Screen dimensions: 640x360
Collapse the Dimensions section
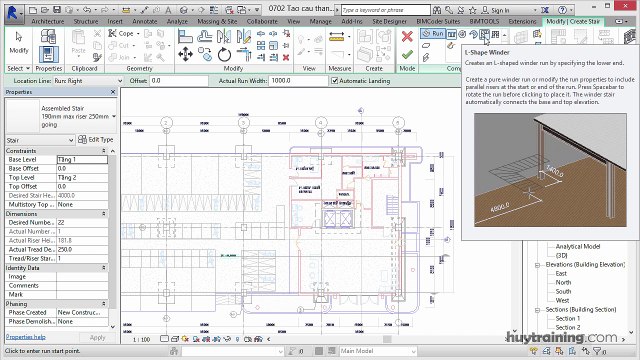click(104, 214)
